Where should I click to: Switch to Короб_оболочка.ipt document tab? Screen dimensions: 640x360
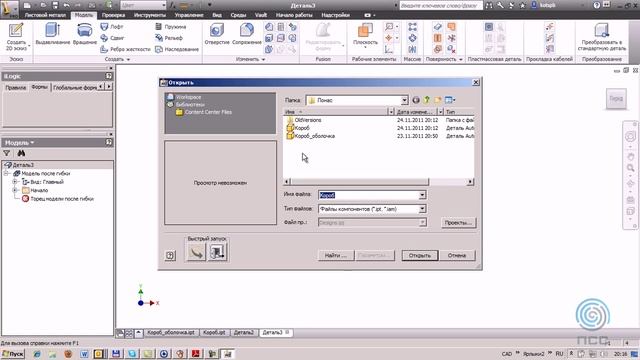coord(171,333)
